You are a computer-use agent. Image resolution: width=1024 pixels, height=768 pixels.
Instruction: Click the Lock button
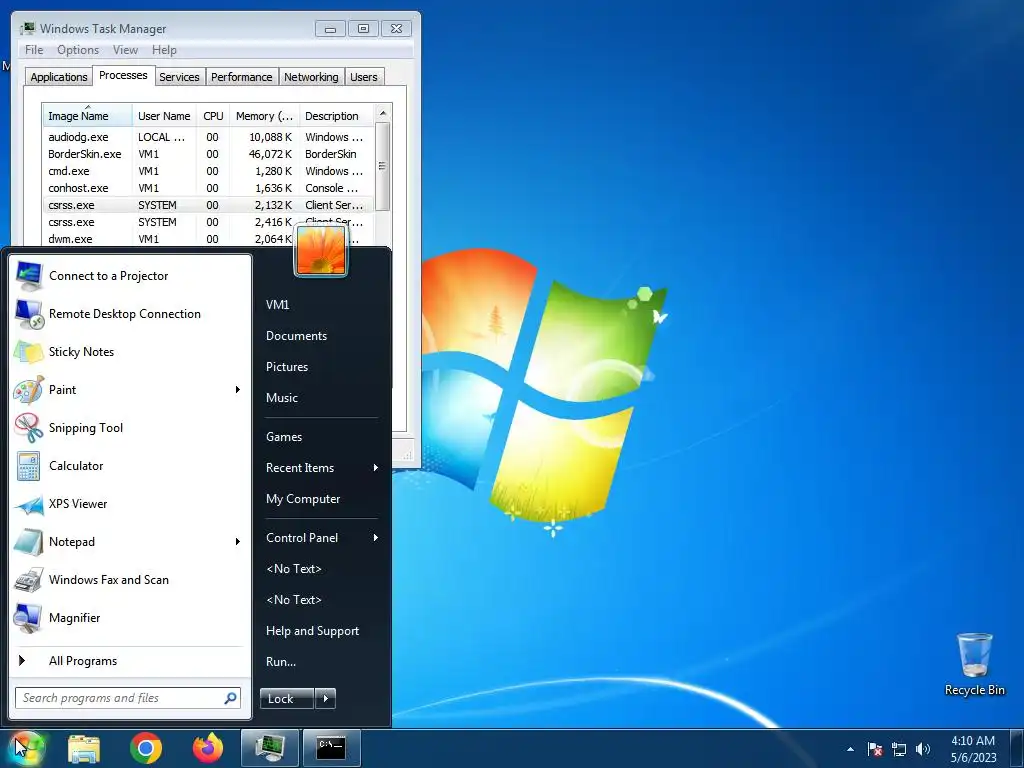click(x=287, y=699)
